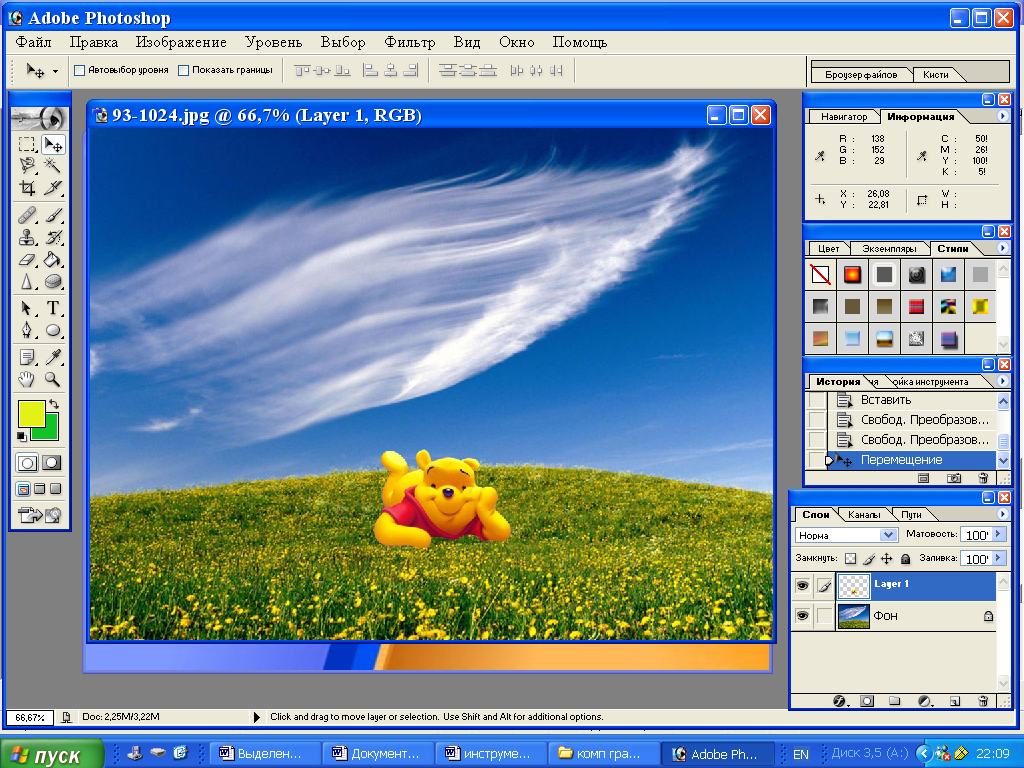Viewport: 1024px width, 768px height.
Task: Switch to the Навигатор tab
Action: tap(844, 117)
